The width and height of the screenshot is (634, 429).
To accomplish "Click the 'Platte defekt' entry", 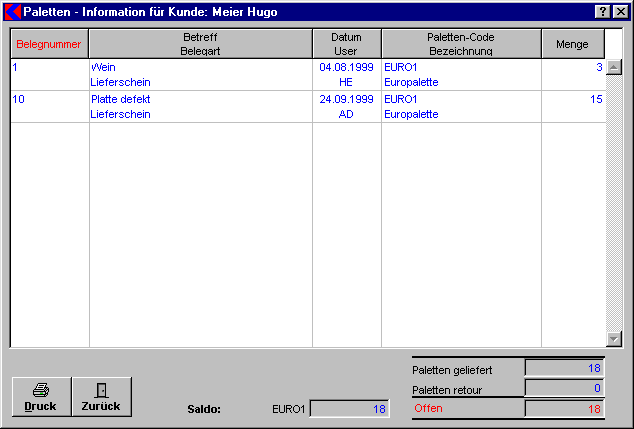I will click(x=120, y=100).
